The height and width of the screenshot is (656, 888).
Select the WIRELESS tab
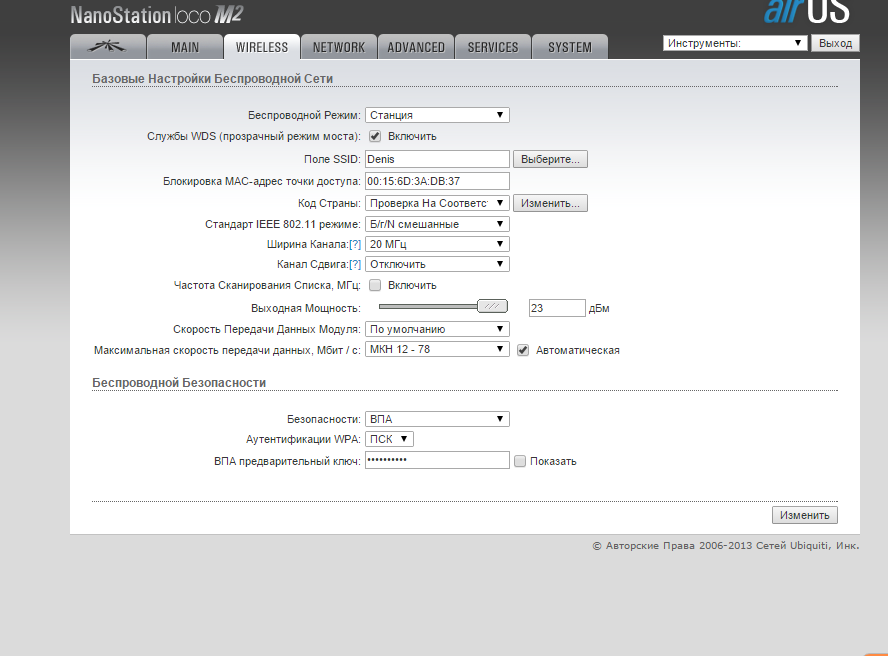point(262,47)
